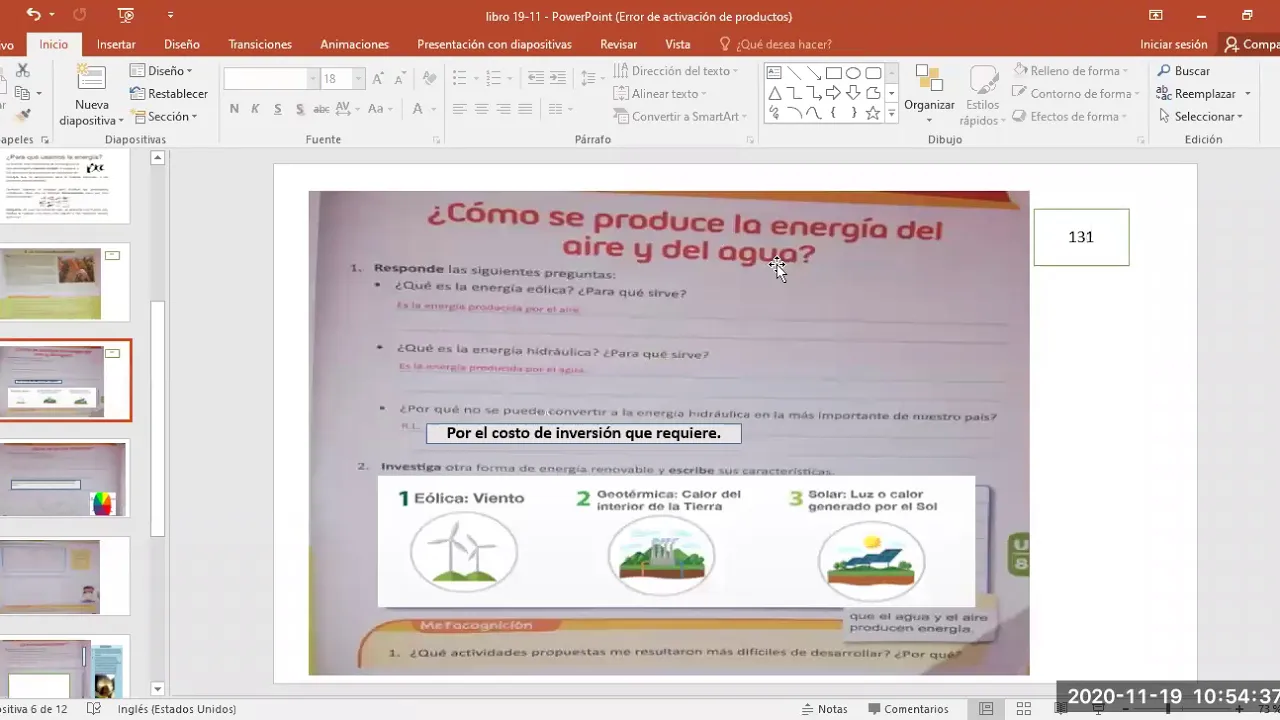Pick the text box shape in the shapes gallery
Viewport: 1280px width, 720px height.
click(774, 73)
